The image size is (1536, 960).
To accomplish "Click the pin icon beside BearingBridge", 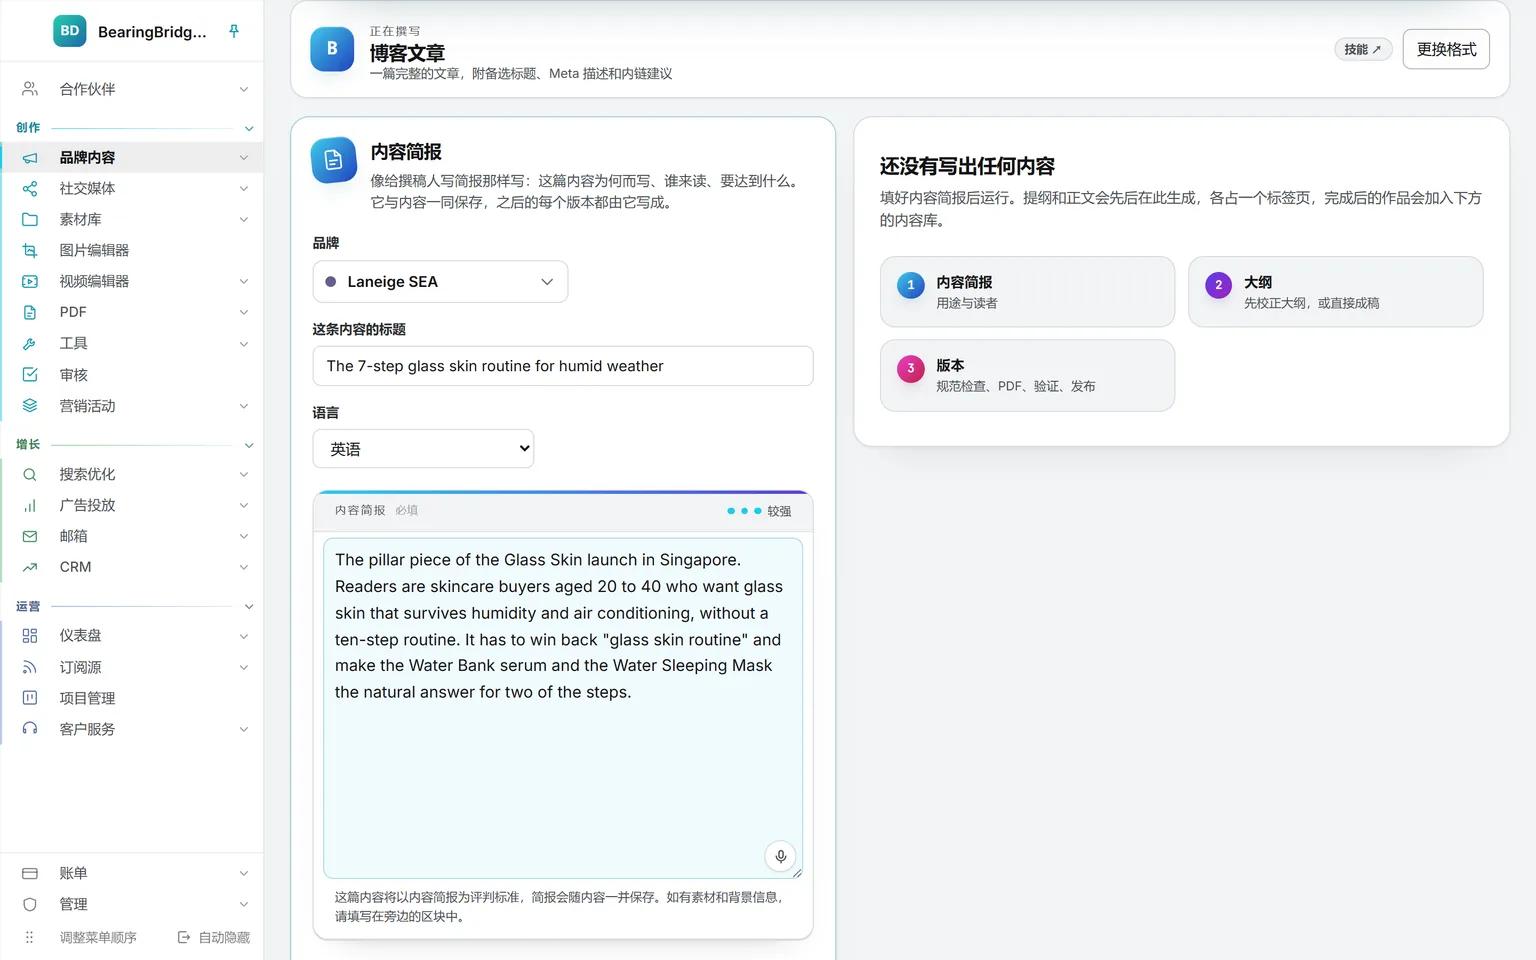I will 234,31.
